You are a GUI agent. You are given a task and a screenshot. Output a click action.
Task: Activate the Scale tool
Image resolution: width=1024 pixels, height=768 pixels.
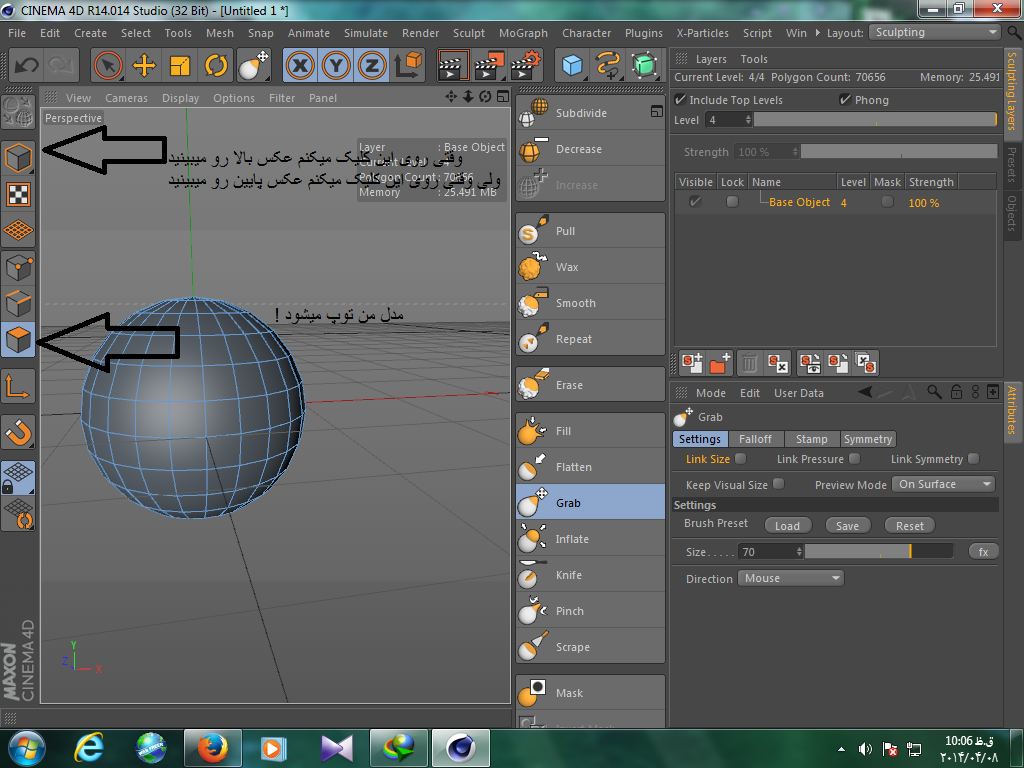tap(180, 65)
